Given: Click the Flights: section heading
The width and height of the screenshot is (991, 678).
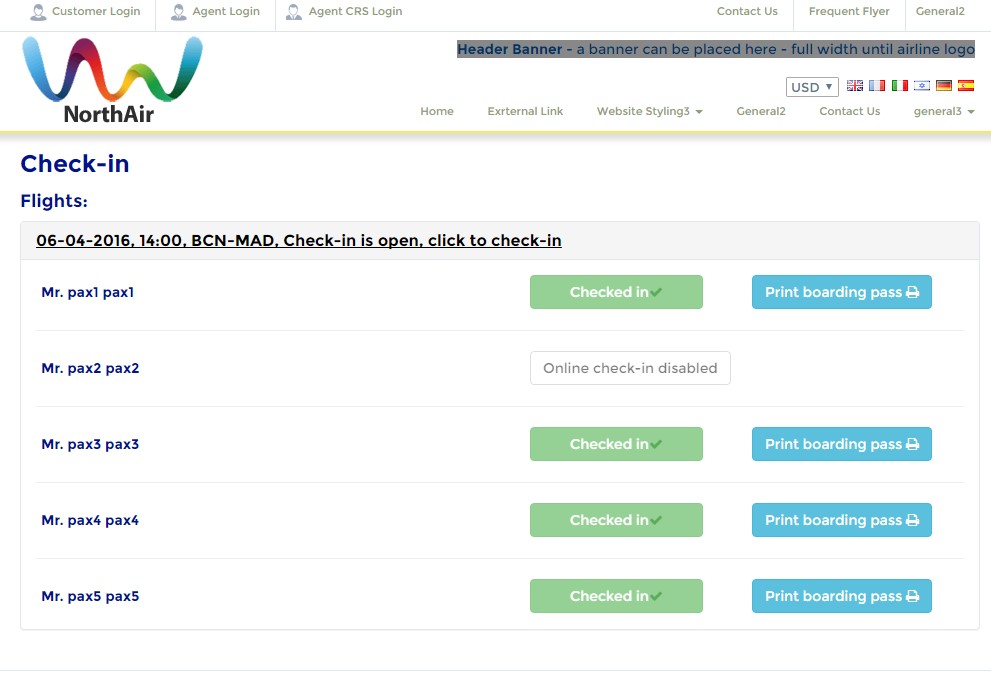Looking at the screenshot, I should [54, 201].
